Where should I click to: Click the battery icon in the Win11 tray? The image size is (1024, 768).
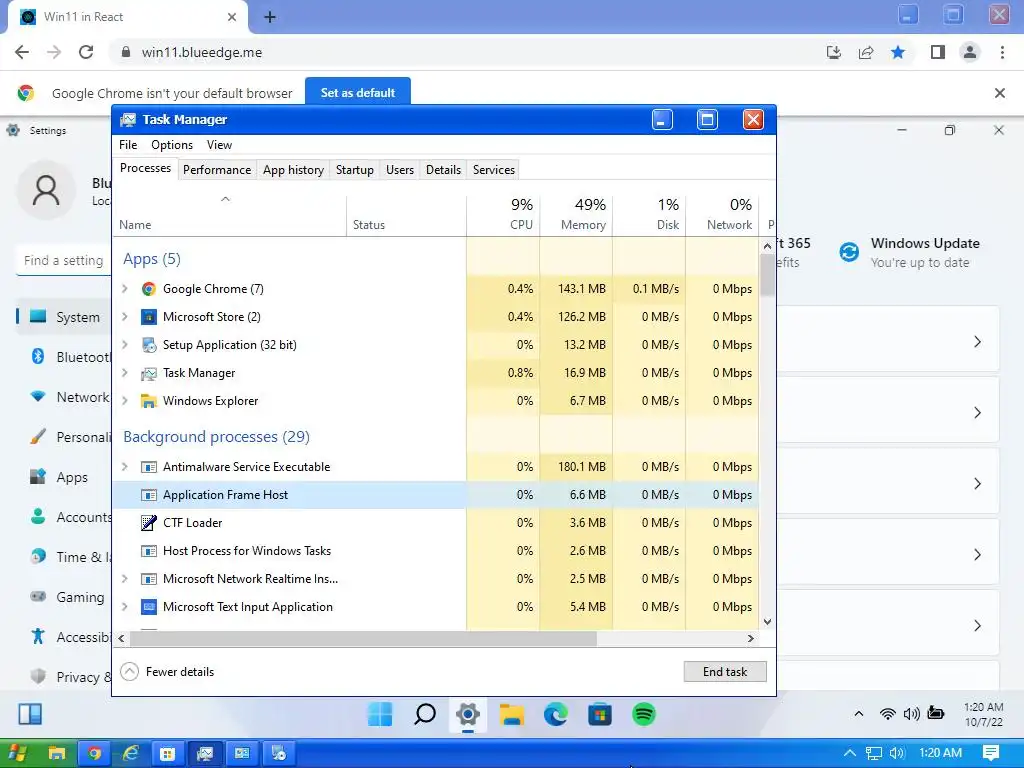[x=936, y=713]
